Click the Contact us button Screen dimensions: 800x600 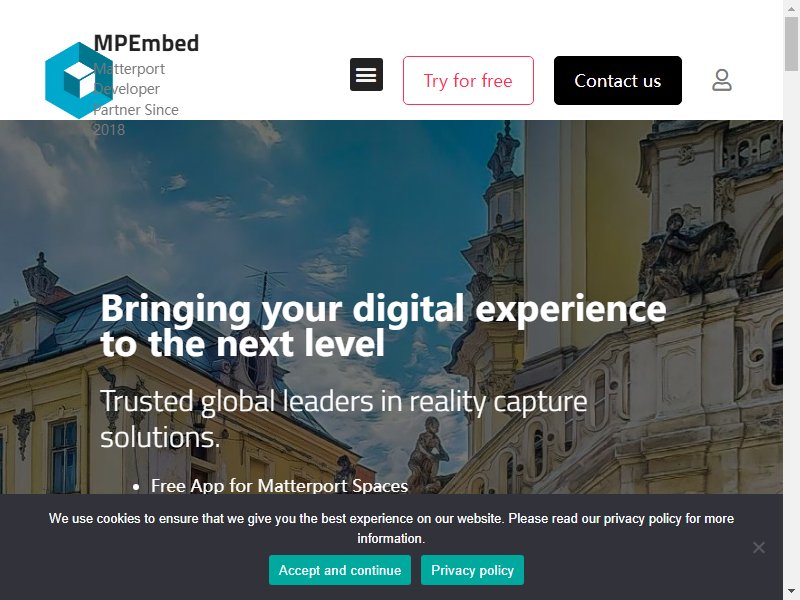pos(618,81)
